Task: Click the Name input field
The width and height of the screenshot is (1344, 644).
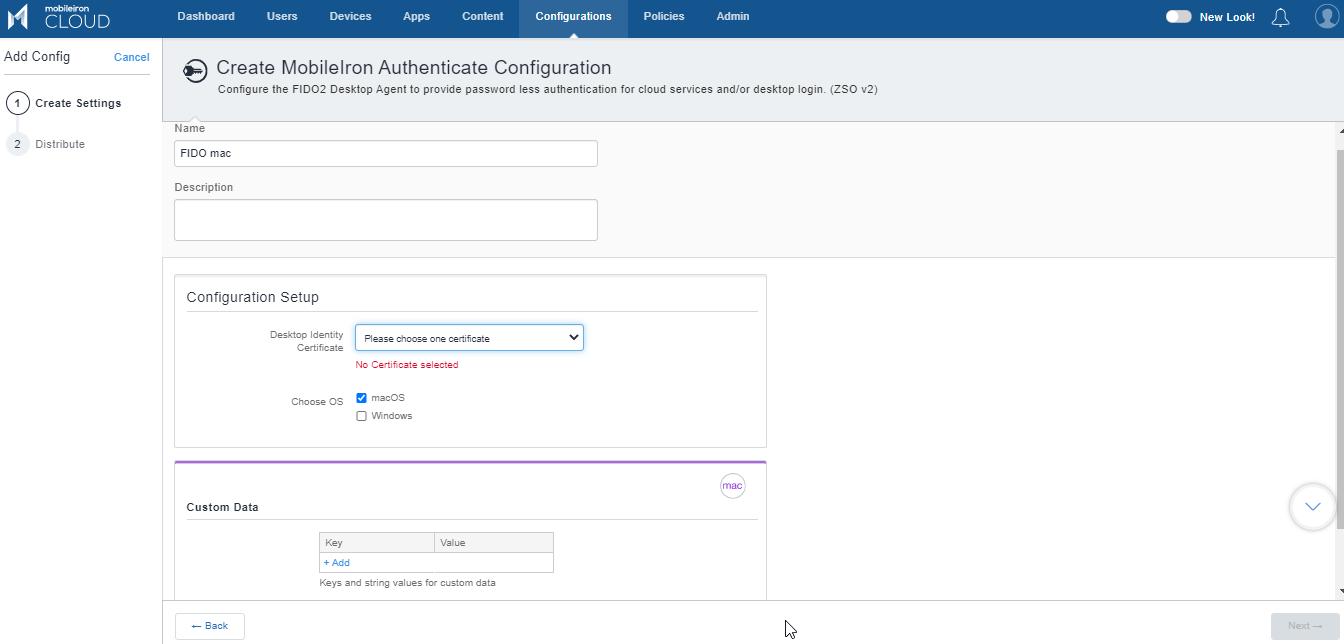Action: [386, 153]
